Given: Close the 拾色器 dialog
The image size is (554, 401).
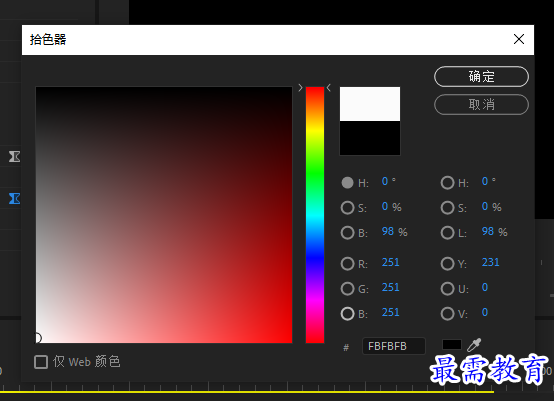Looking at the screenshot, I should pos(519,39).
